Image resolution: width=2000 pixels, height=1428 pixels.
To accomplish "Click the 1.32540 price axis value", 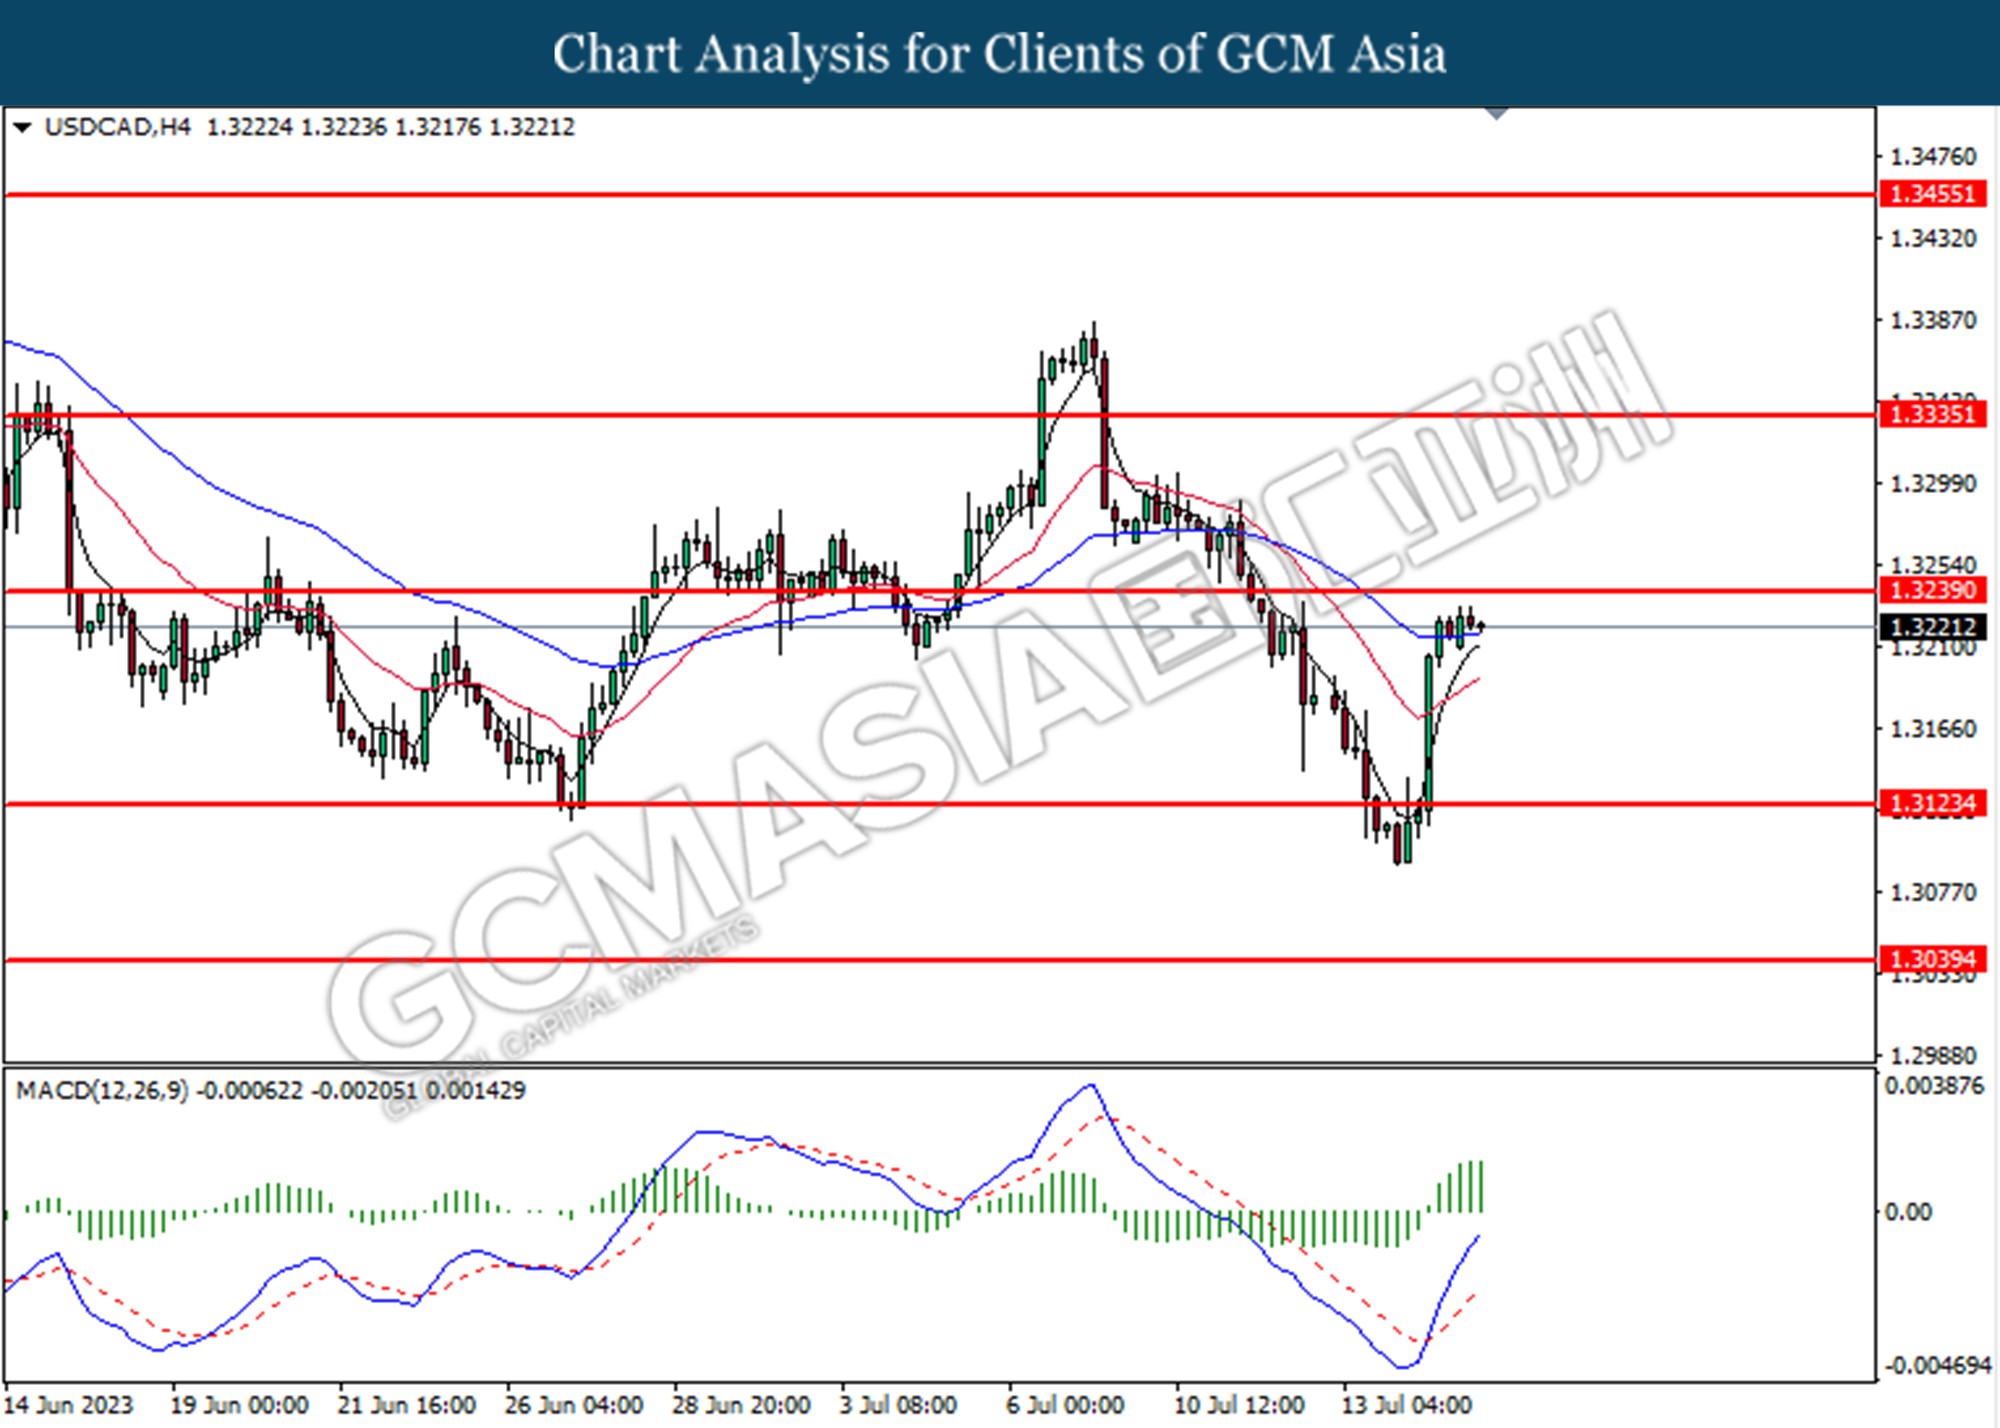I will point(1933,566).
